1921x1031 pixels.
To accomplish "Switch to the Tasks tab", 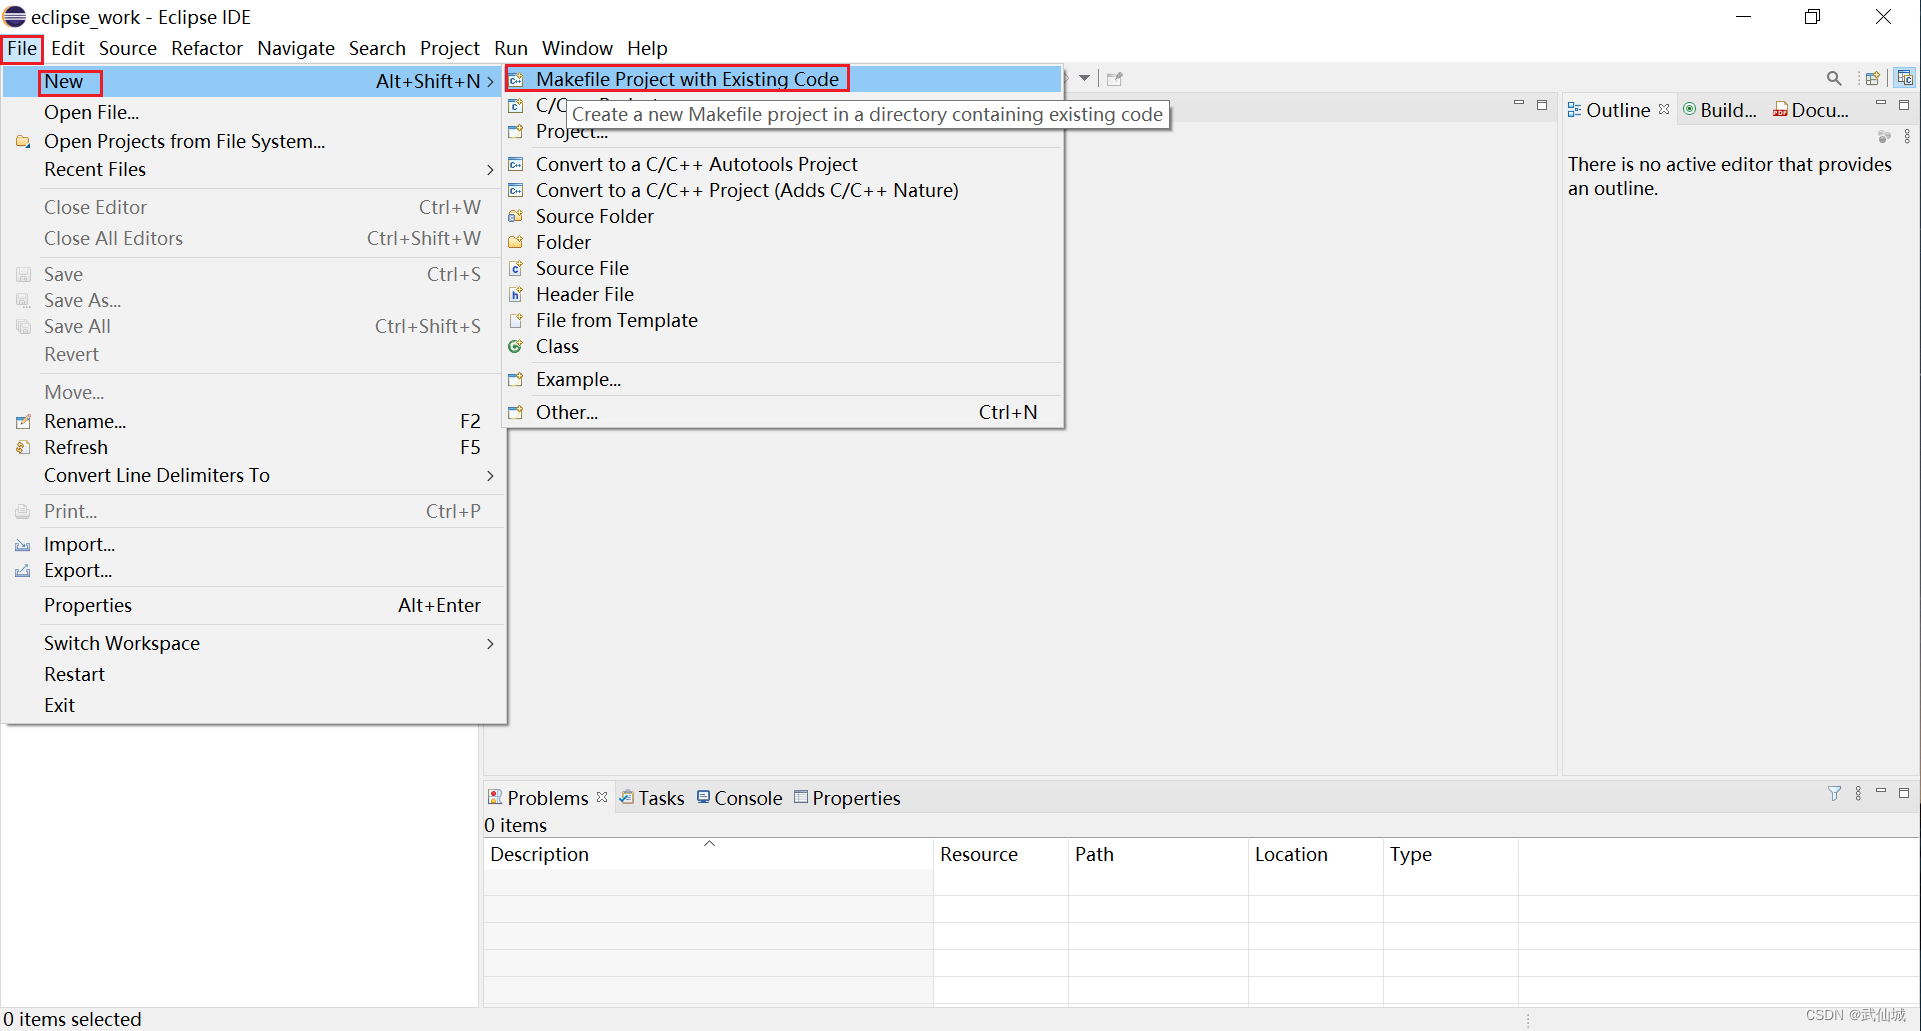I will (652, 798).
